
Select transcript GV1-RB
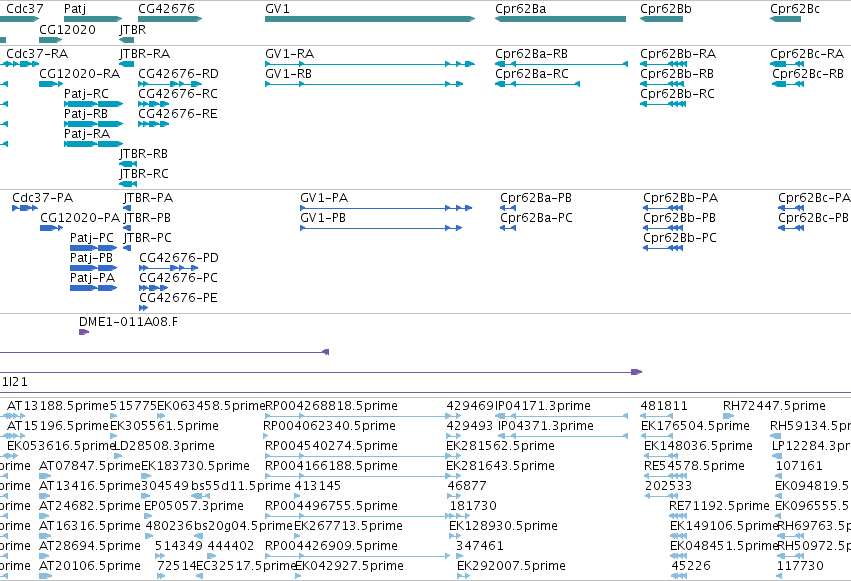(x=364, y=84)
